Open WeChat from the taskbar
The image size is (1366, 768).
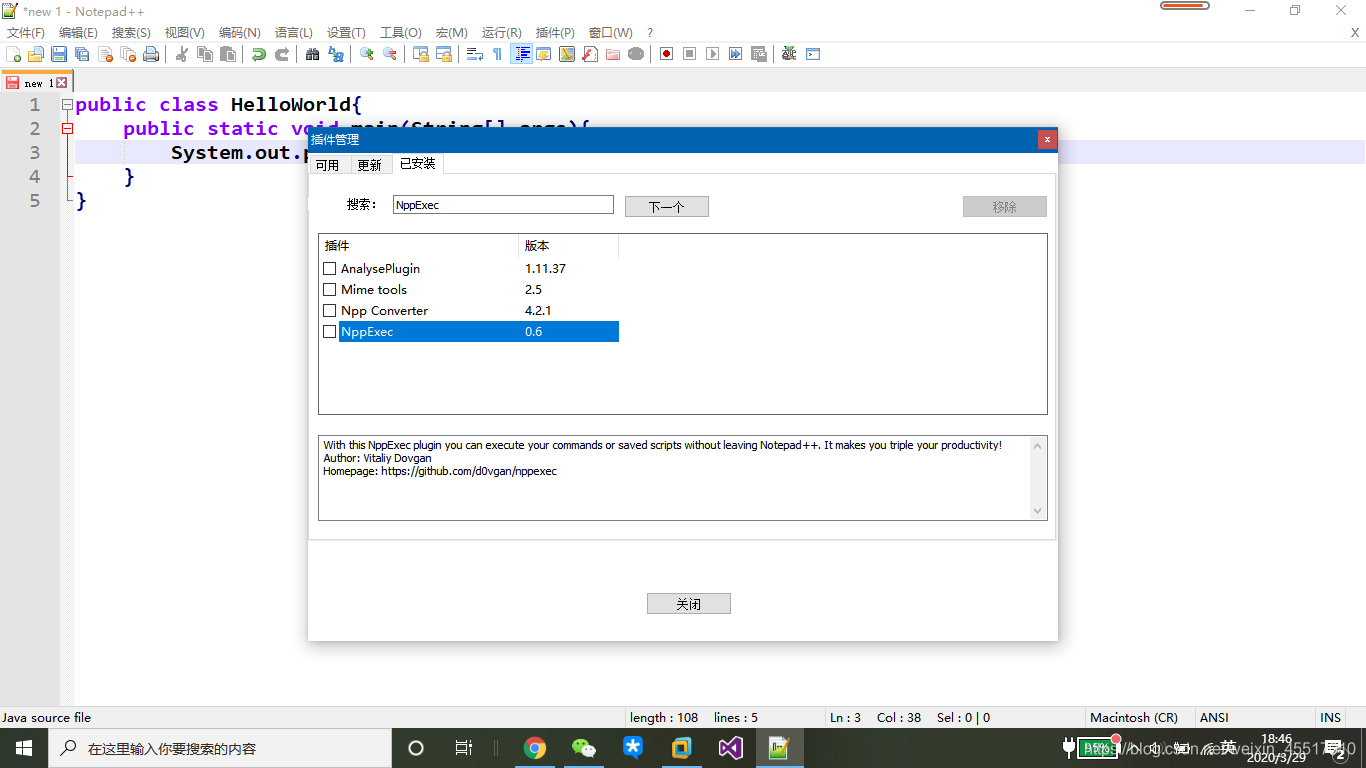(584, 748)
